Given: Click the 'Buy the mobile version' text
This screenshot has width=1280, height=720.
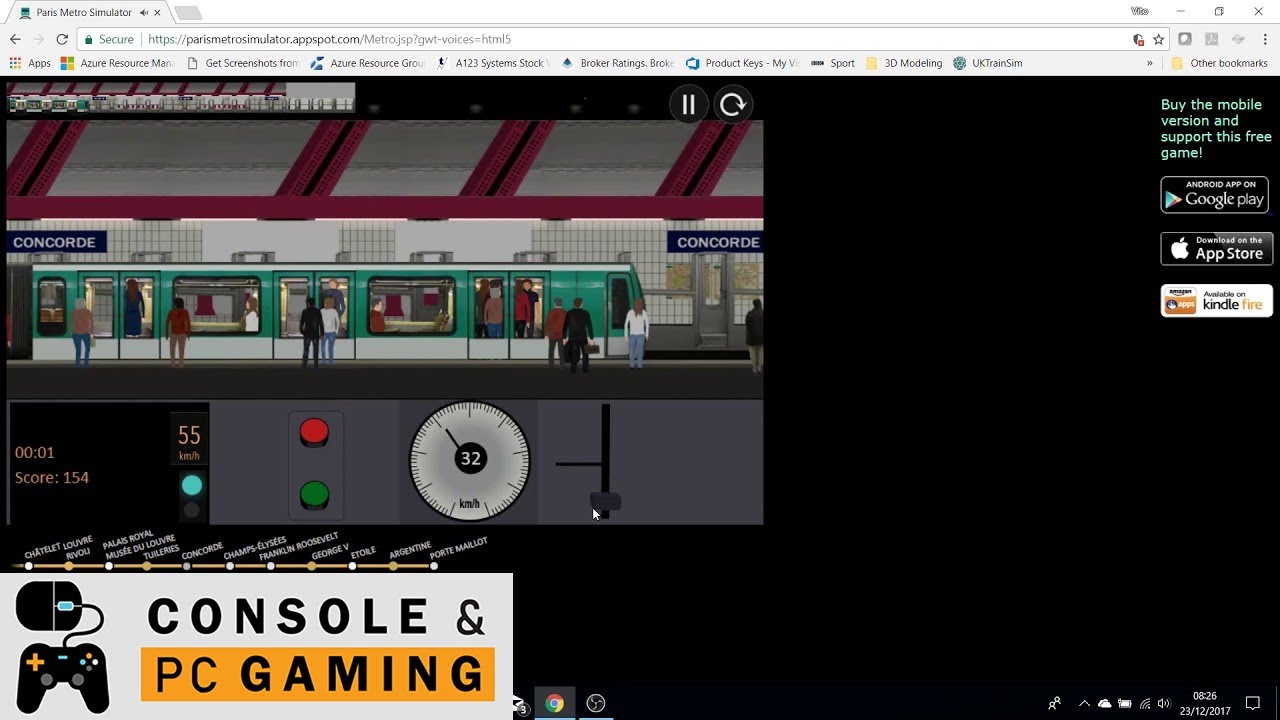Looking at the screenshot, I should pos(1216,129).
